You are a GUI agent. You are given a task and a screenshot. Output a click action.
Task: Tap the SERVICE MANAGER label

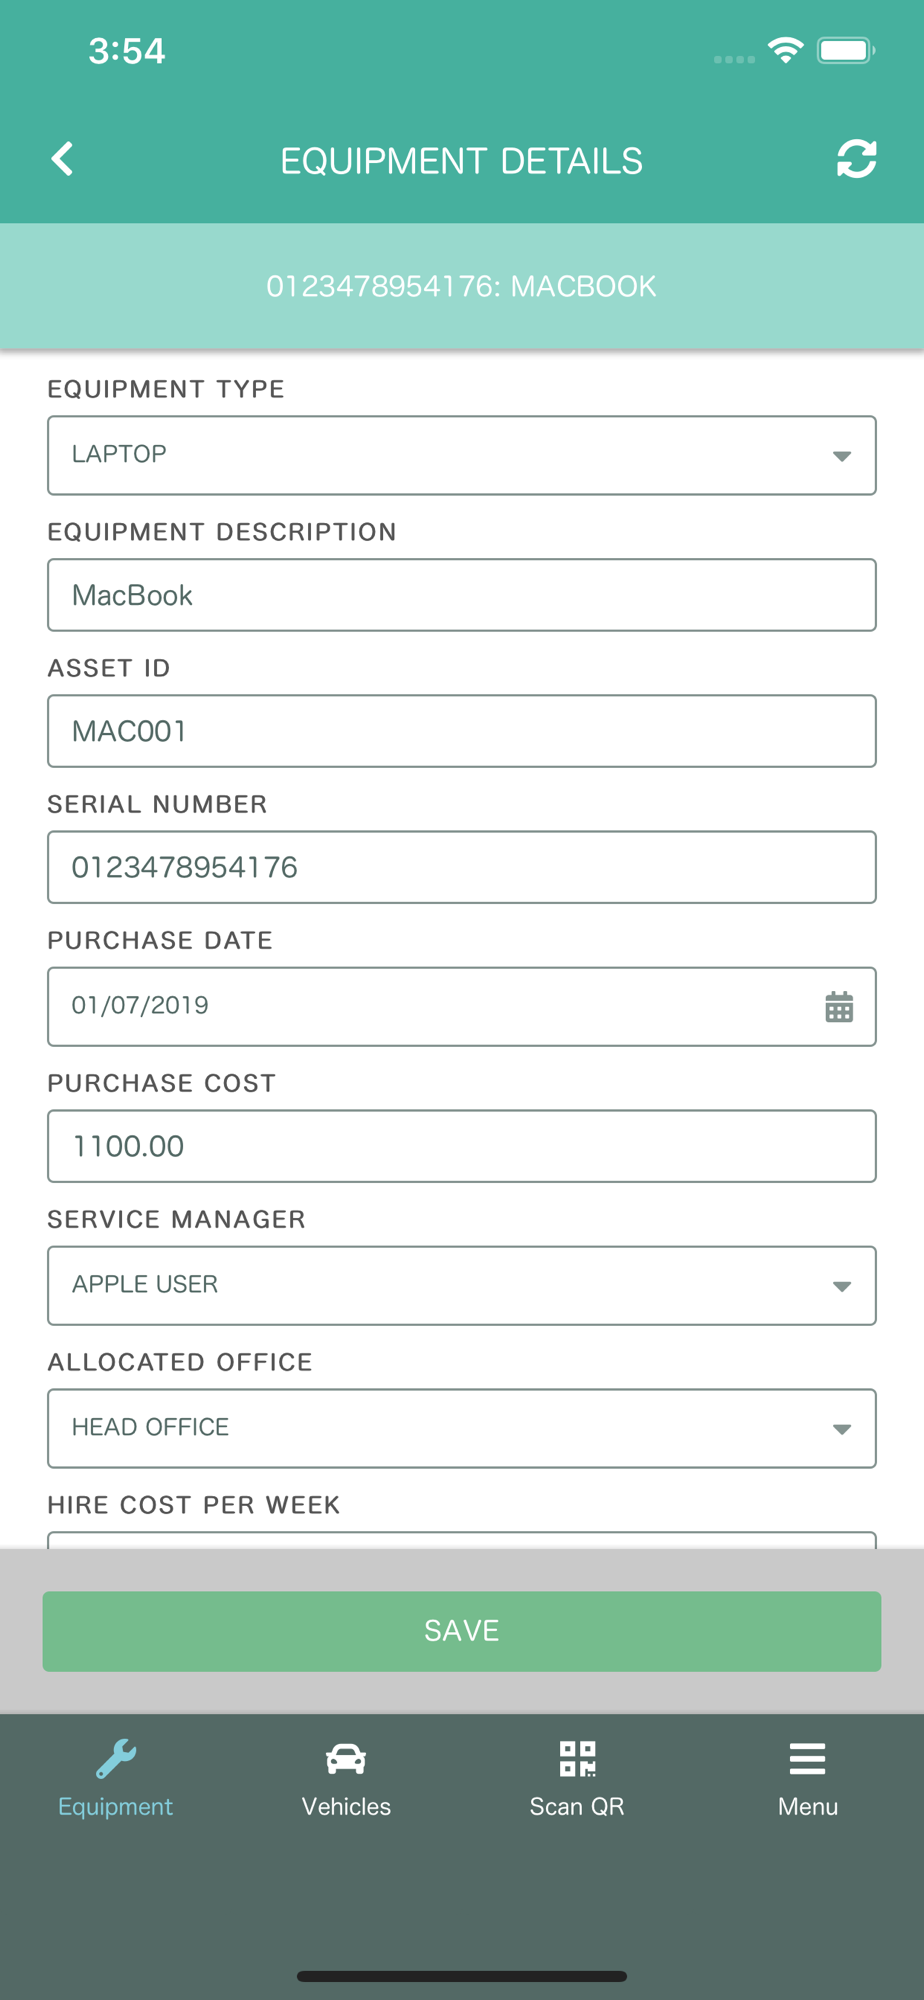[176, 1219]
